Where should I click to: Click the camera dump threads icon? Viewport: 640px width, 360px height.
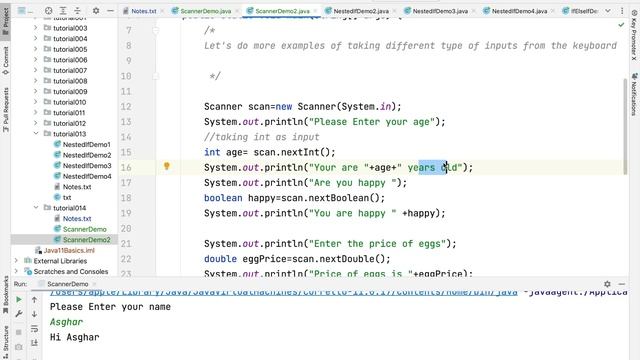click(19, 347)
